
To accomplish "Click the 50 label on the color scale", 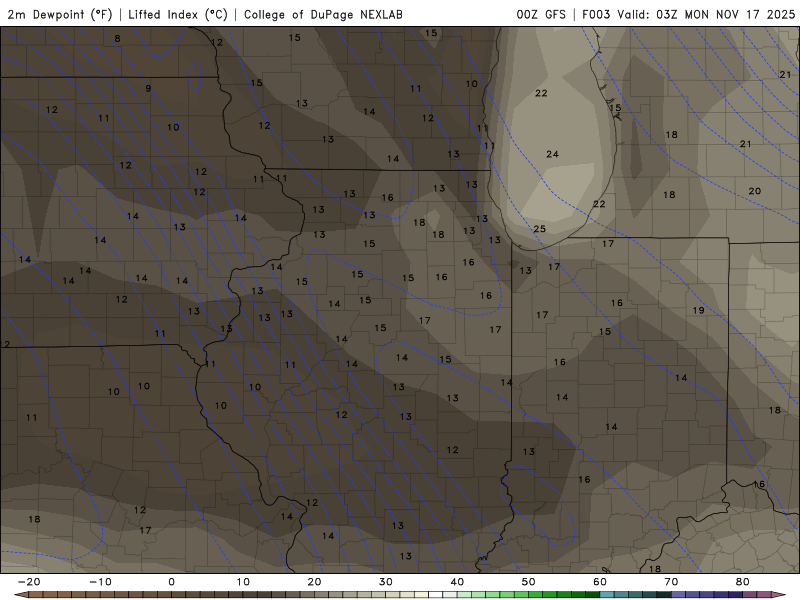I will point(529,582).
